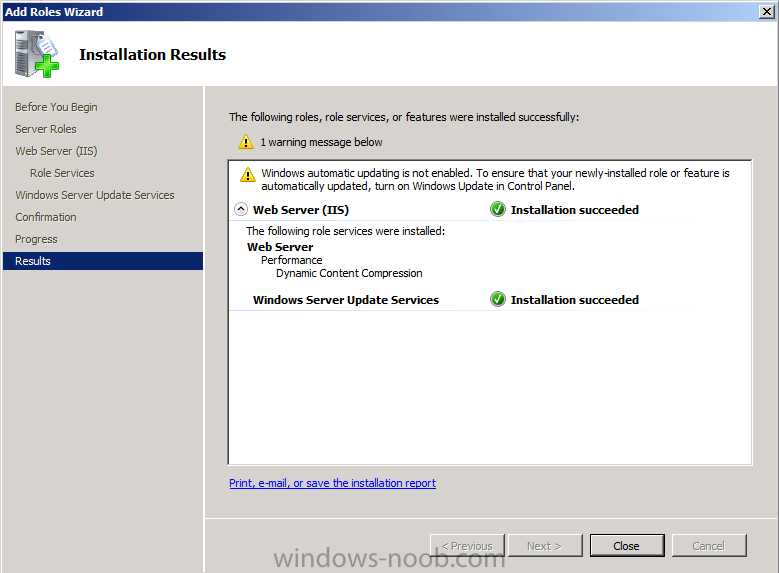Click the disabled Next button
This screenshot has width=779, height=573.
click(545, 546)
